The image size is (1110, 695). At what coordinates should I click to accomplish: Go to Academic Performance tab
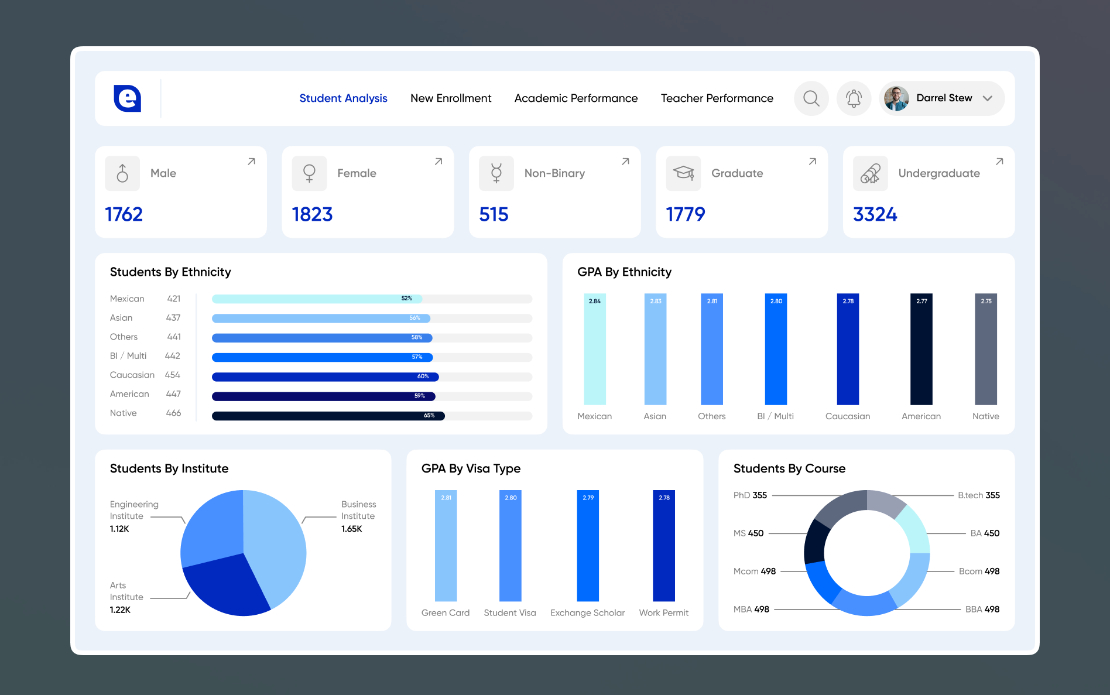[576, 98]
